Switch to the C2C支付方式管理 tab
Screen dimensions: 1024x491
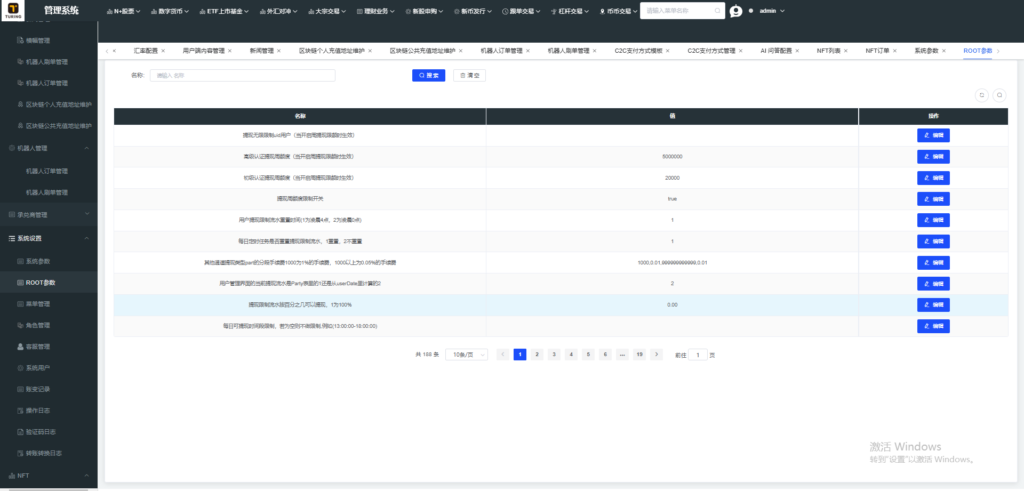(x=711, y=51)
